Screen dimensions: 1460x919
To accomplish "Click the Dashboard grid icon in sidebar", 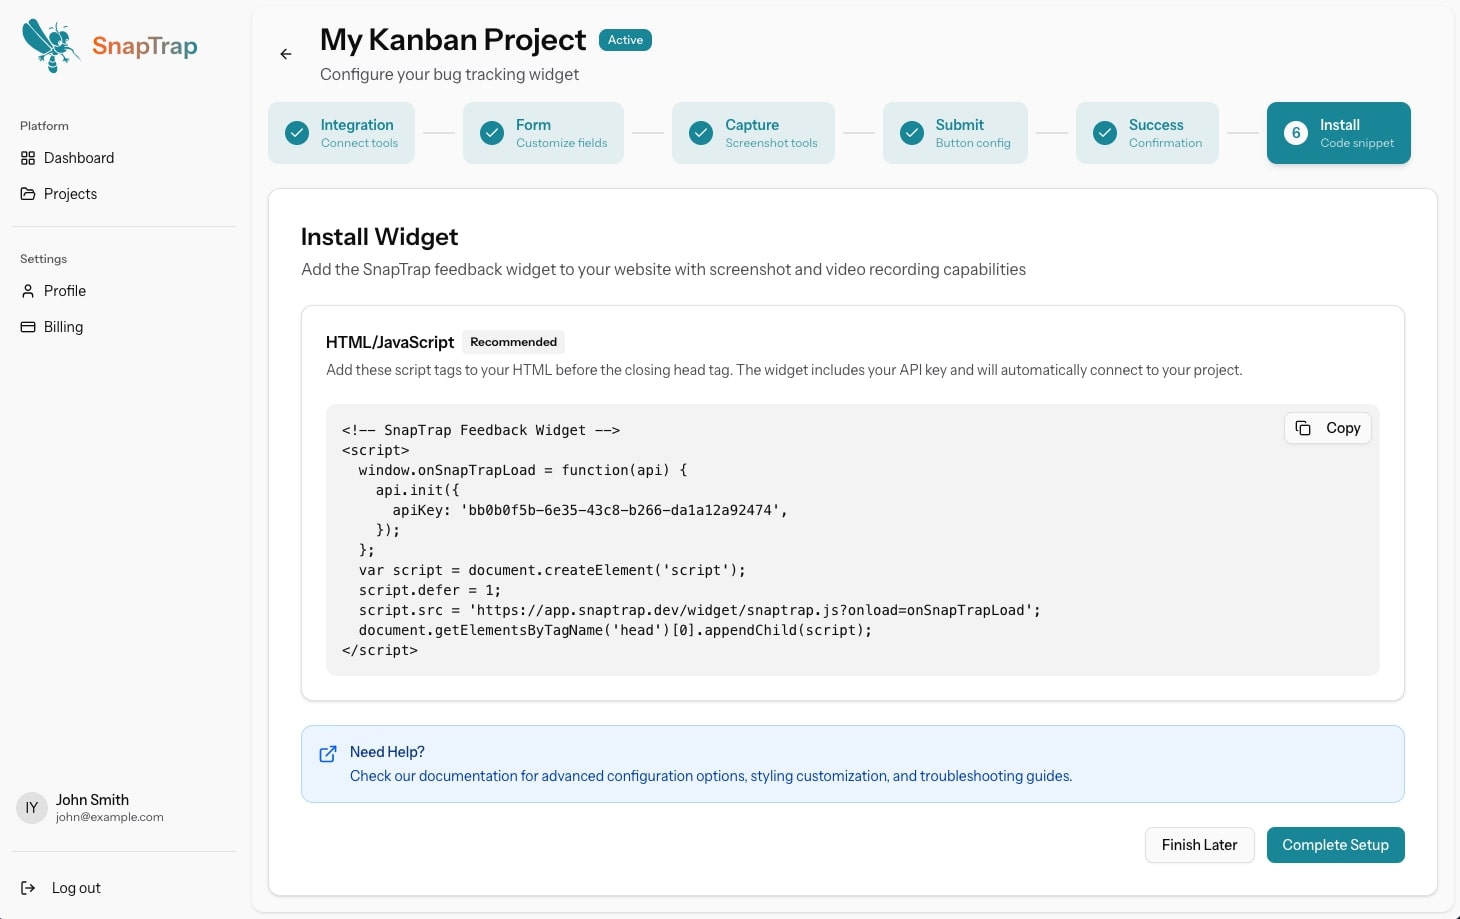I will [28, 158].
